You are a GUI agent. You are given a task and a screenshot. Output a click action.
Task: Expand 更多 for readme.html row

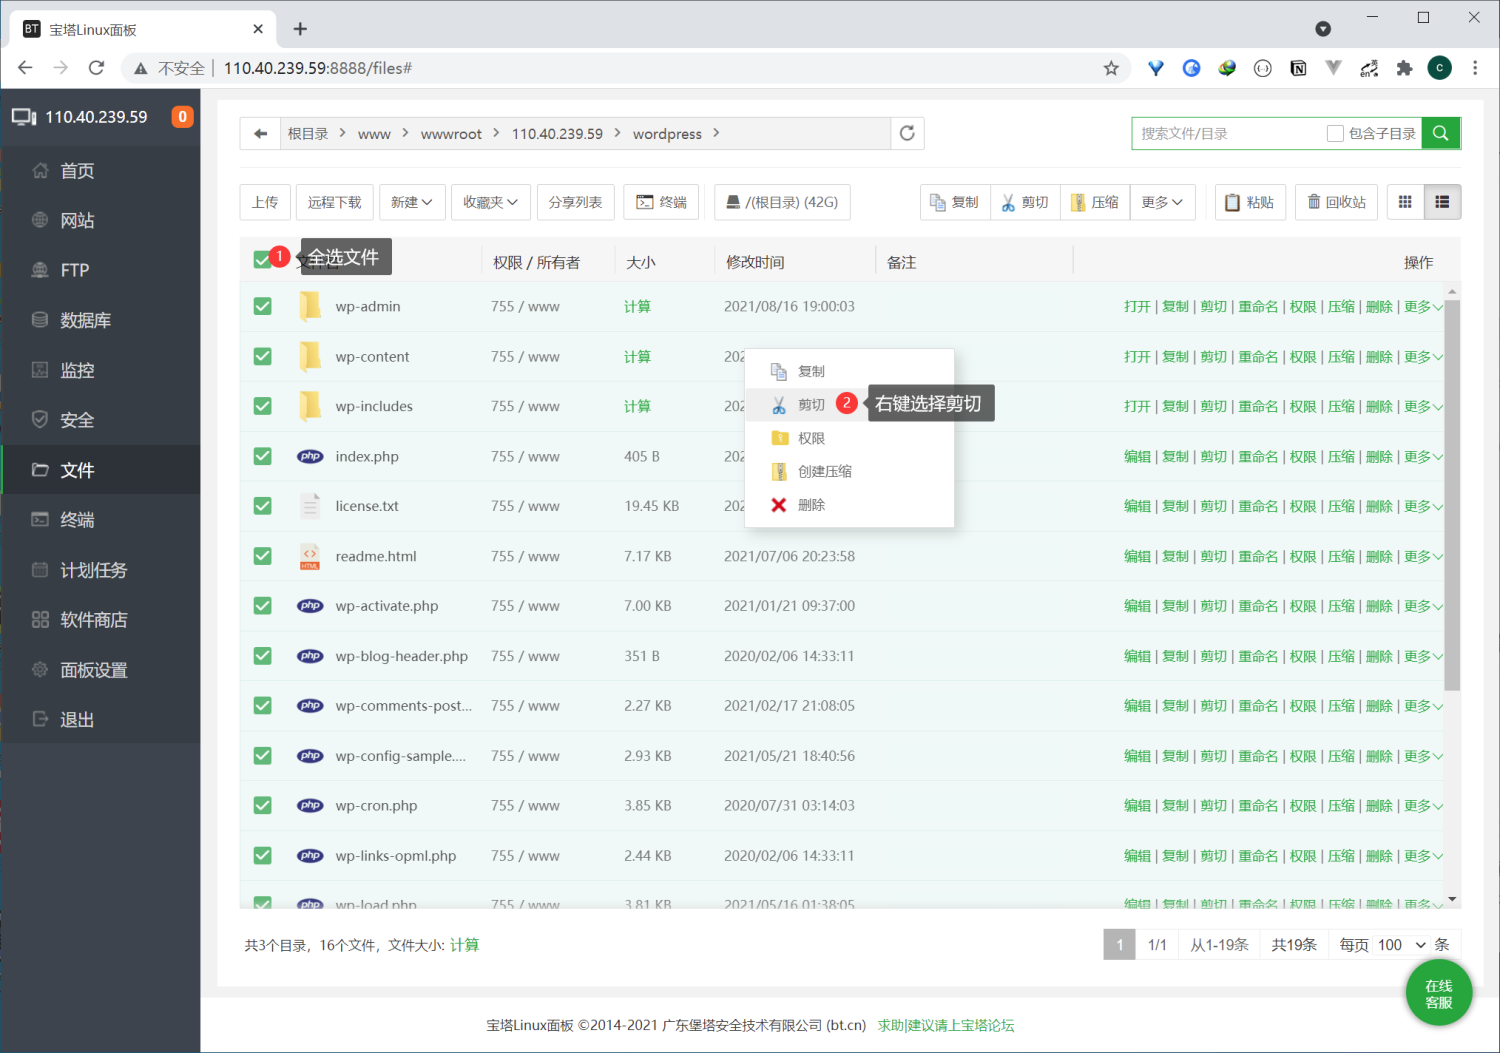tap(1423, 557)
